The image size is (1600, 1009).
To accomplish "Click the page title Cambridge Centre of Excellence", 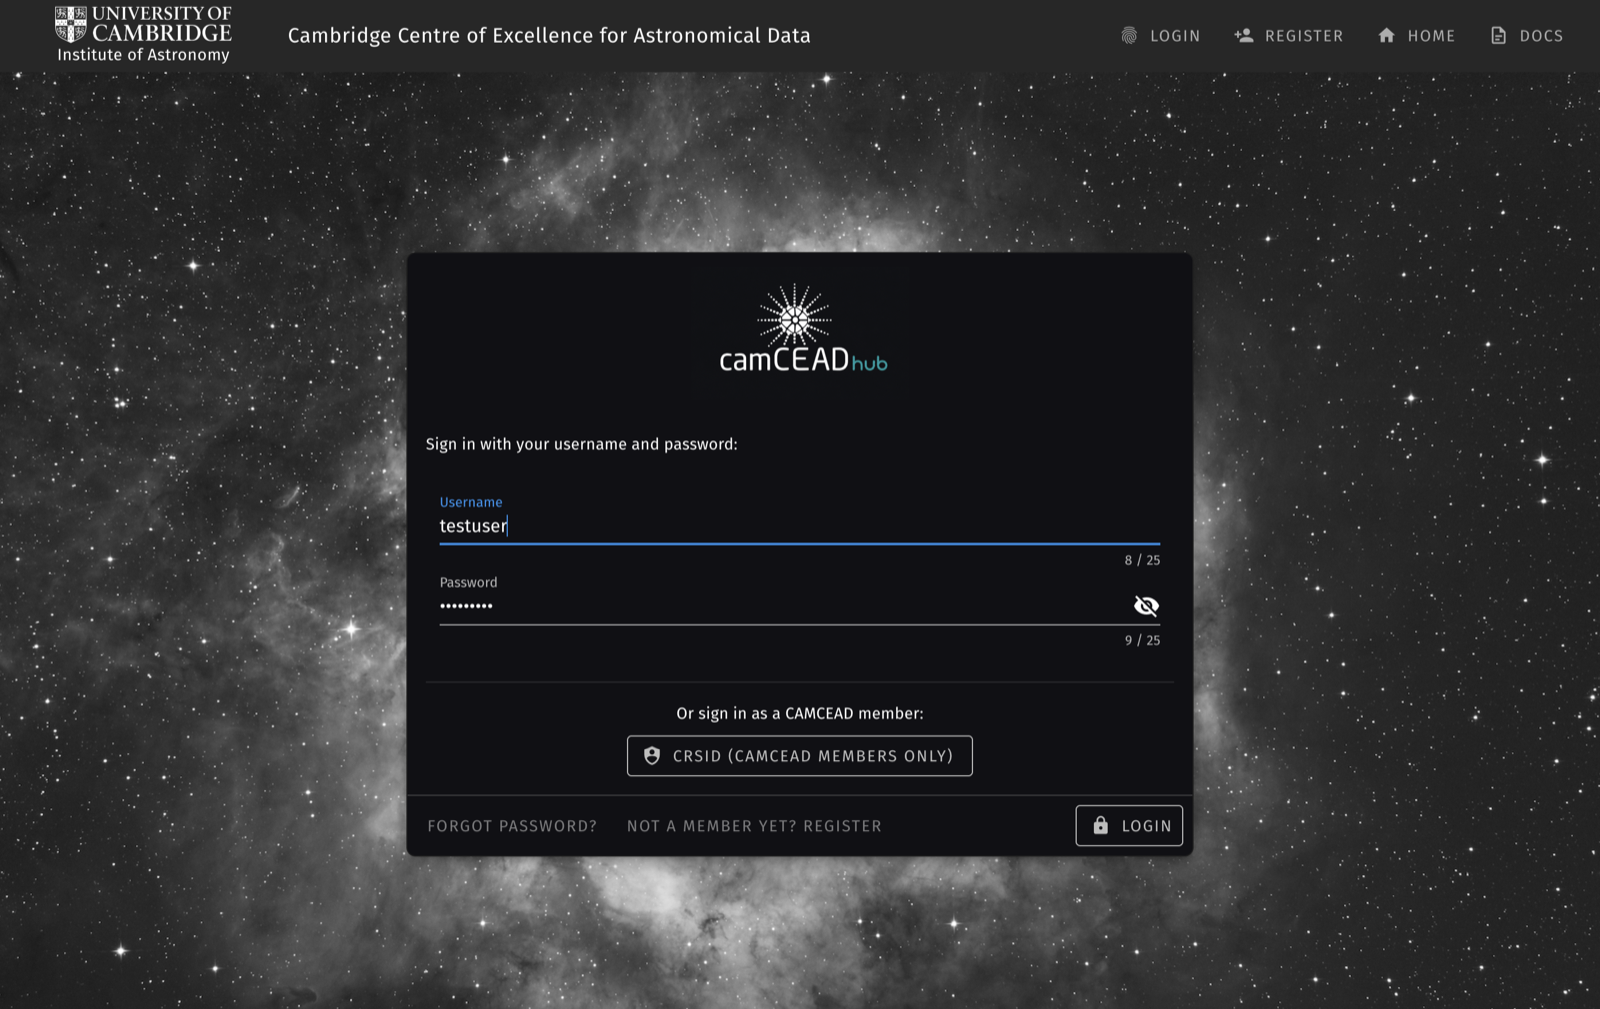I will point(549,36).
